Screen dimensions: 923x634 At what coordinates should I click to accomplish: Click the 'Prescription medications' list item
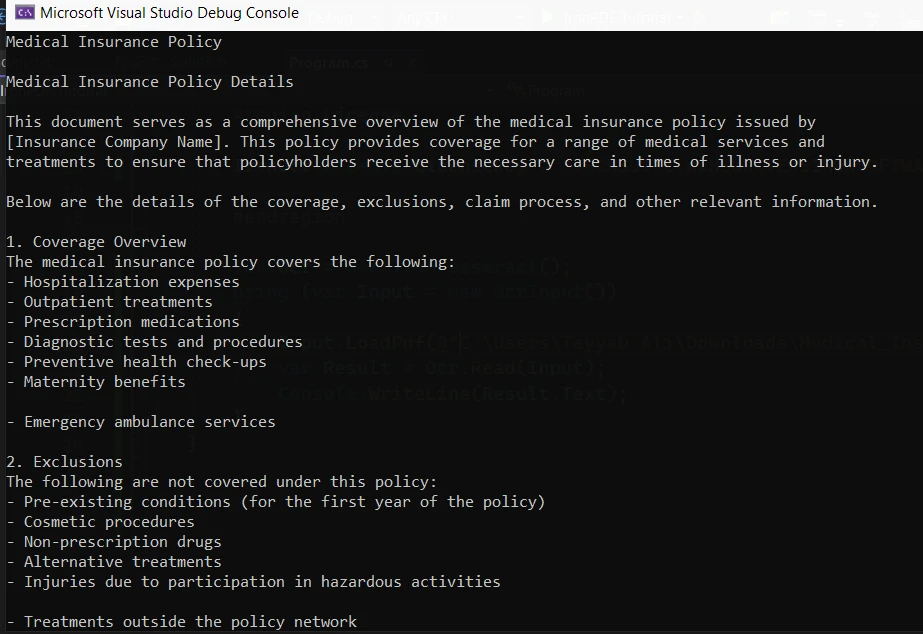(131, 322)
